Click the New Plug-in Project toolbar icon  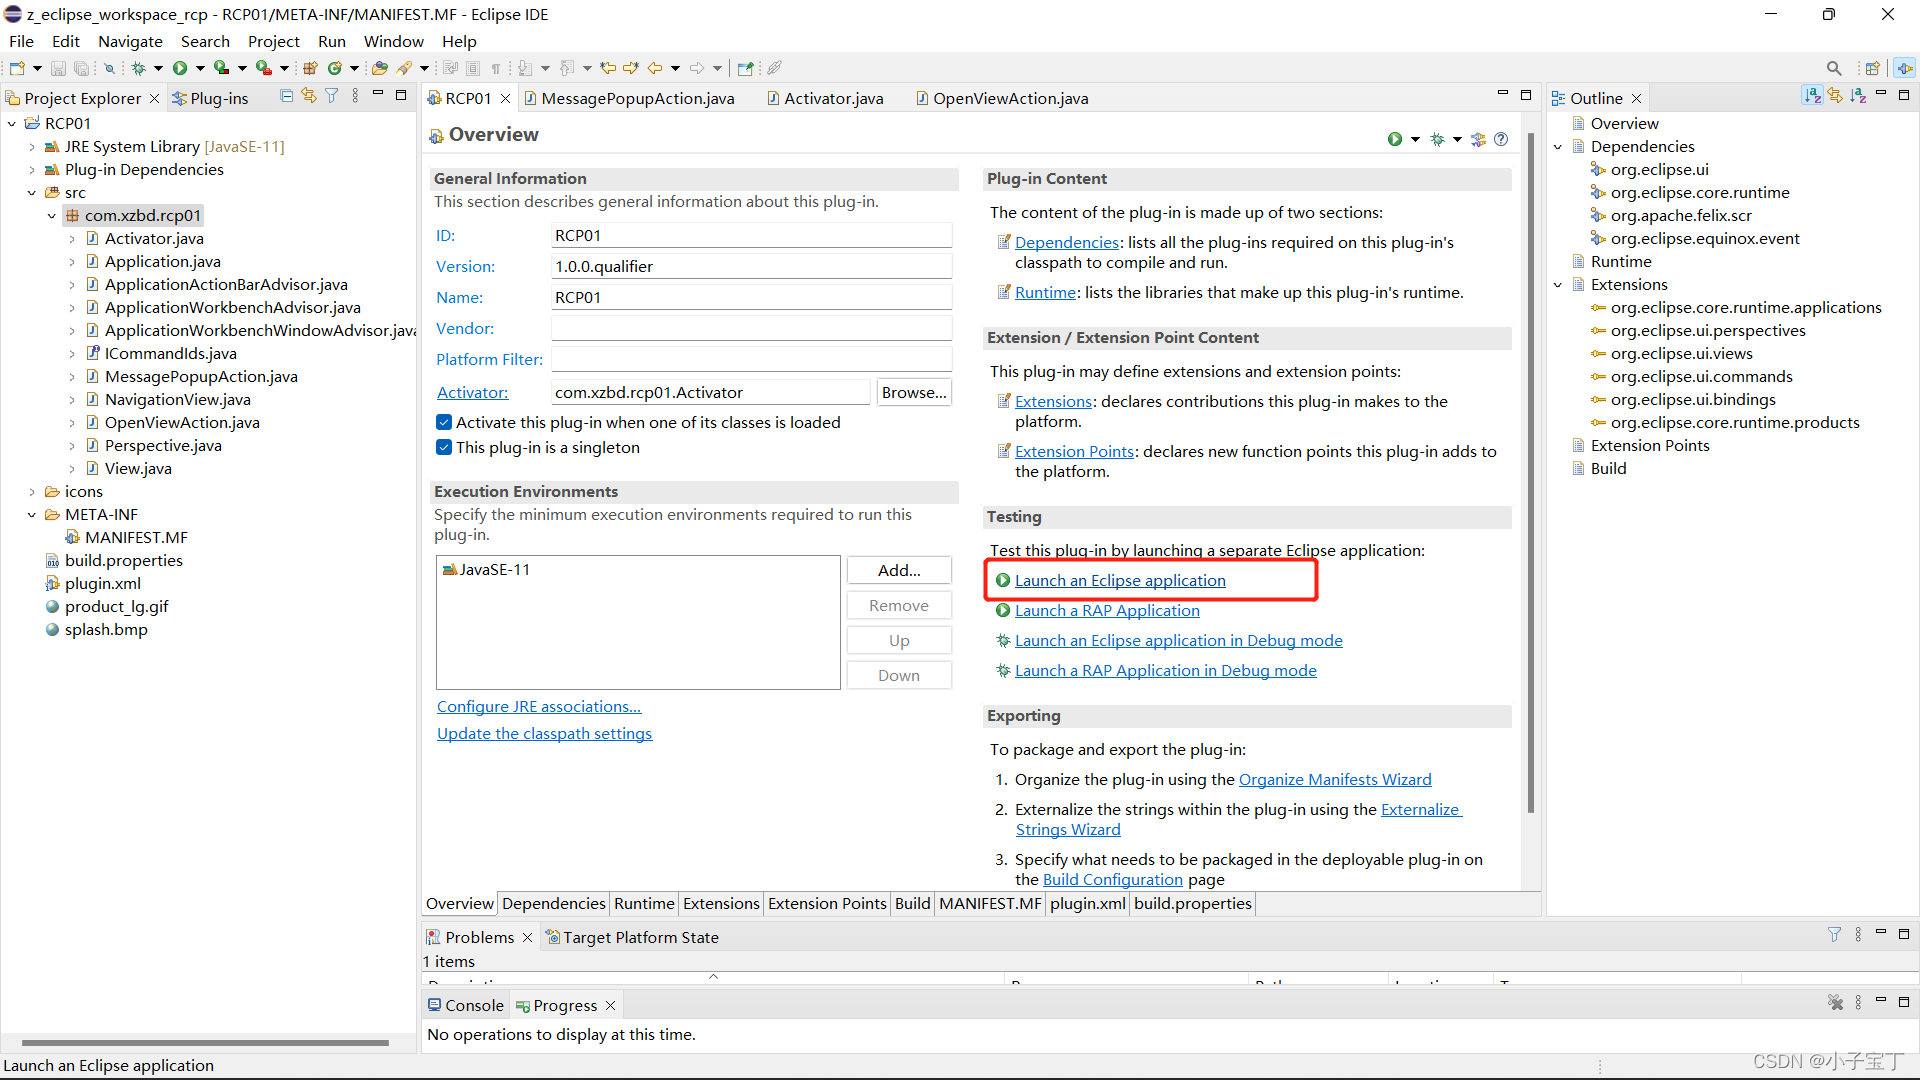(310, 68)
